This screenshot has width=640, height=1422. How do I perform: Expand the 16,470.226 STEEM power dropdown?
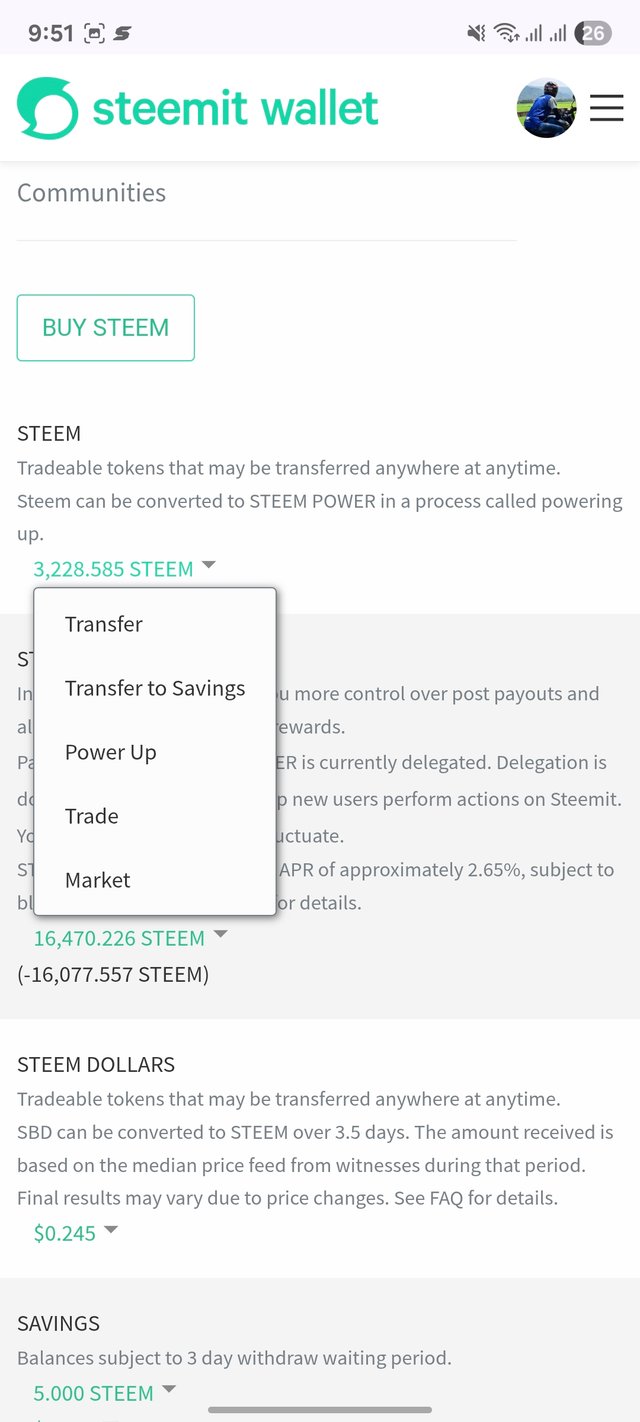[x=130, y=938]
